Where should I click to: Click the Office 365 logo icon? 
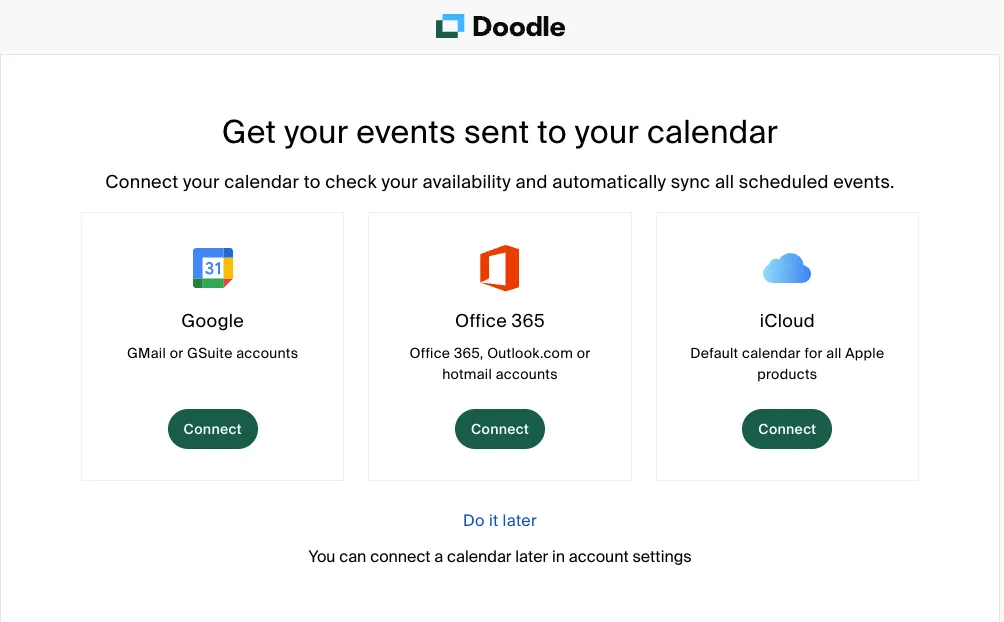tap(499, 268)
